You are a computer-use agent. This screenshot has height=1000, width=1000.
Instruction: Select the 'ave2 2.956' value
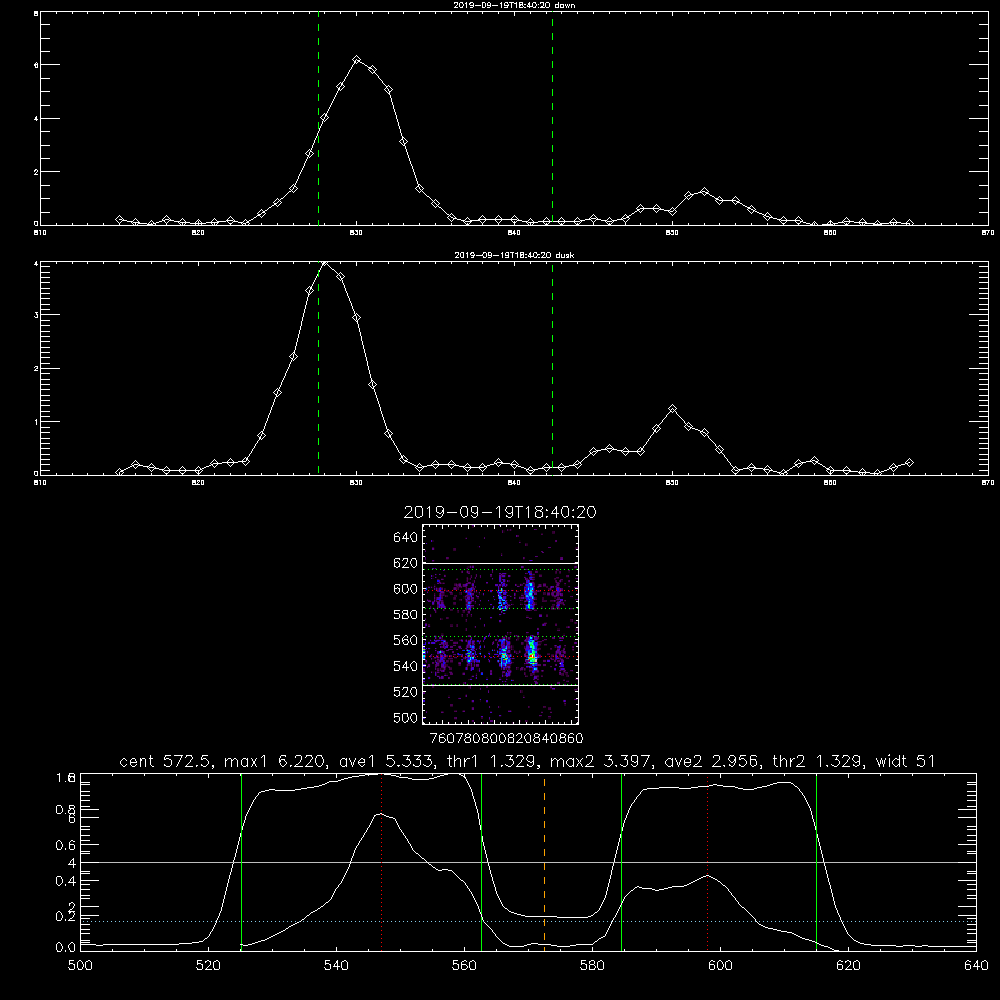coord(712,761)
